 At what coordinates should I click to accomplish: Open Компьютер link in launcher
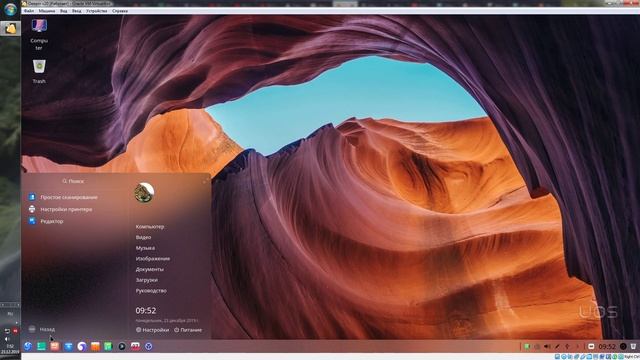coord(150,227)
